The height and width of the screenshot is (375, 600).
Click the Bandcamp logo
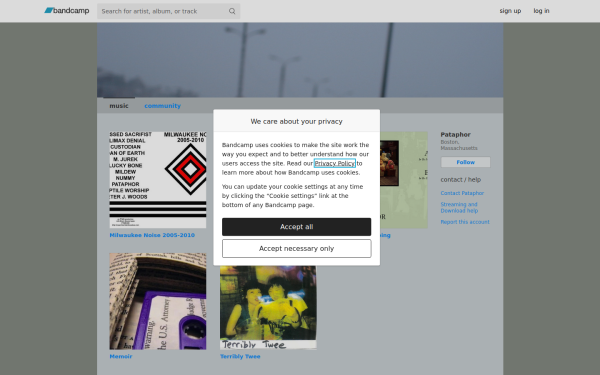tap(67, 11)
